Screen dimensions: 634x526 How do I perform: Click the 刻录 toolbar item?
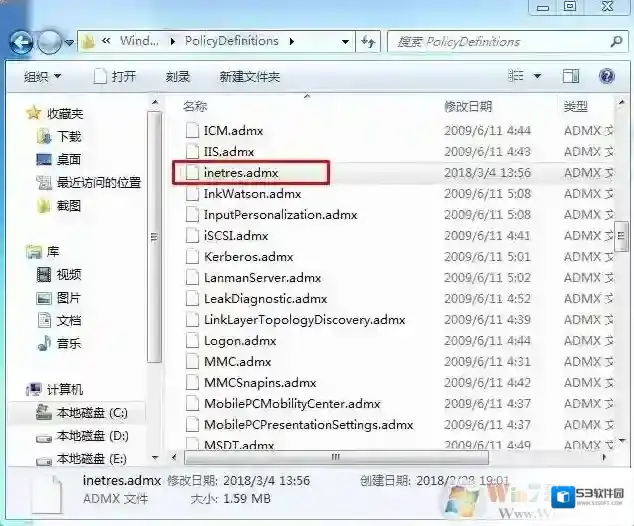[x=178, y=77]
